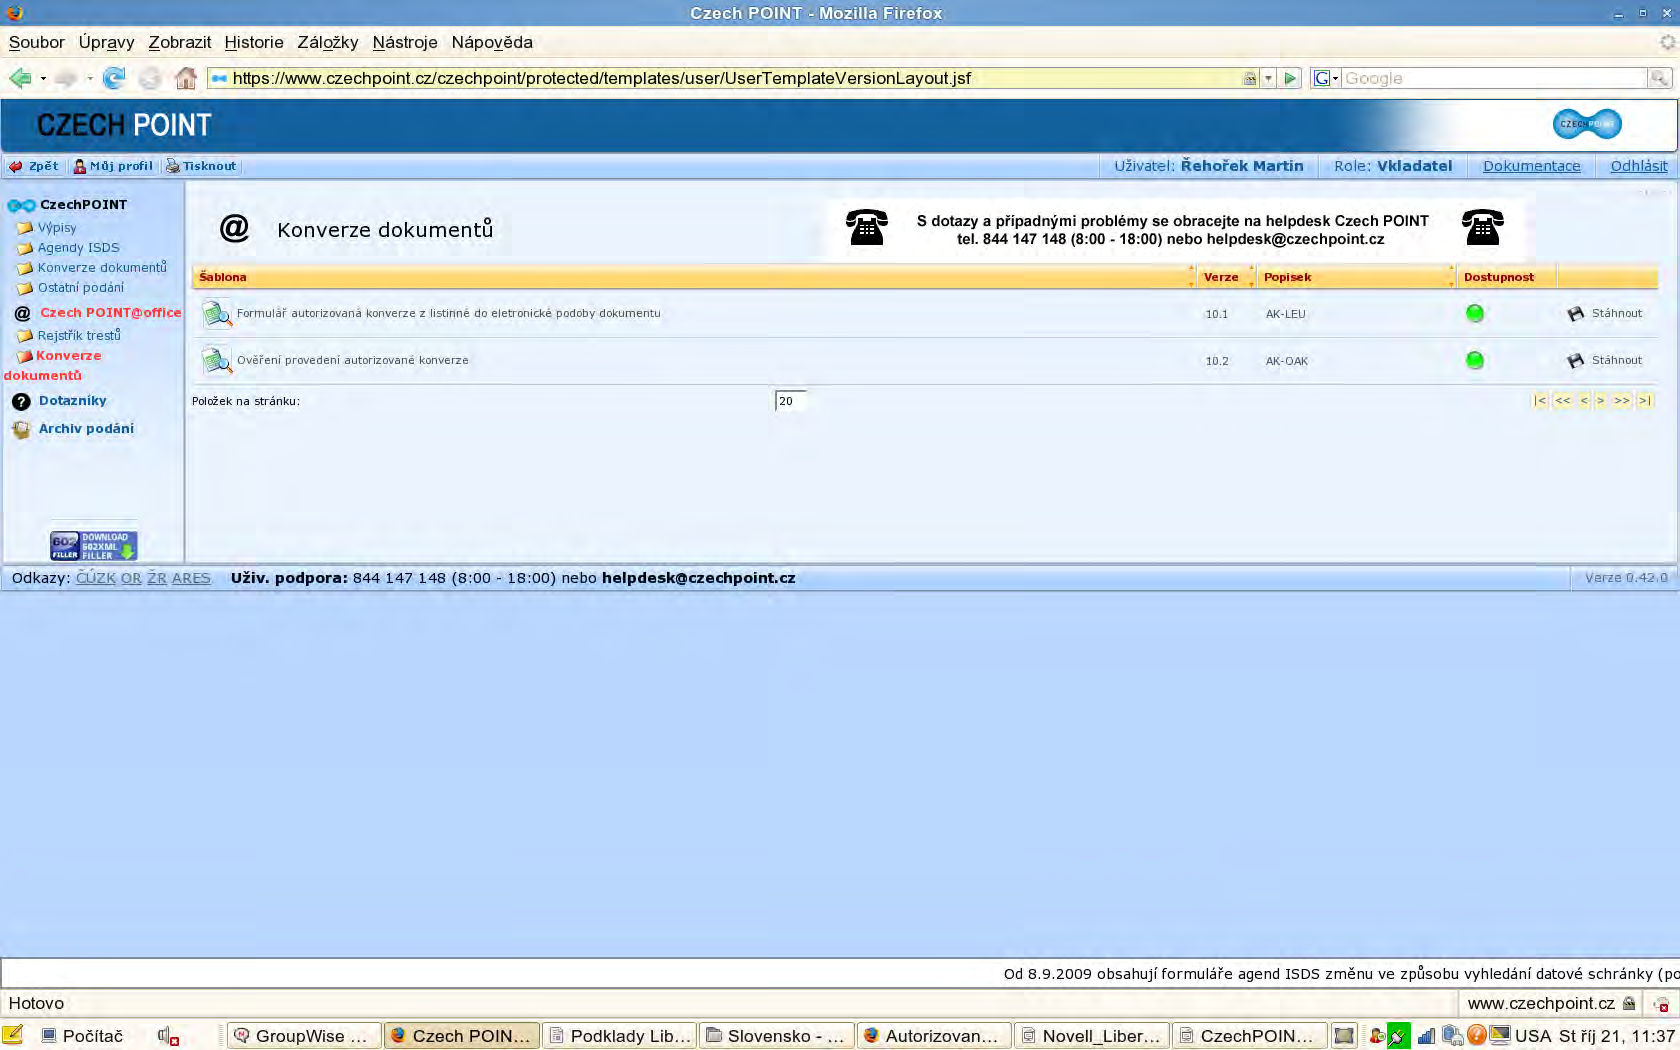Image resolution: width=1680 pixels, height=1050 pixels.
Task: Switch to GroupWise taskbar window
Action: pyautogui.click(x=304, y=1036)
